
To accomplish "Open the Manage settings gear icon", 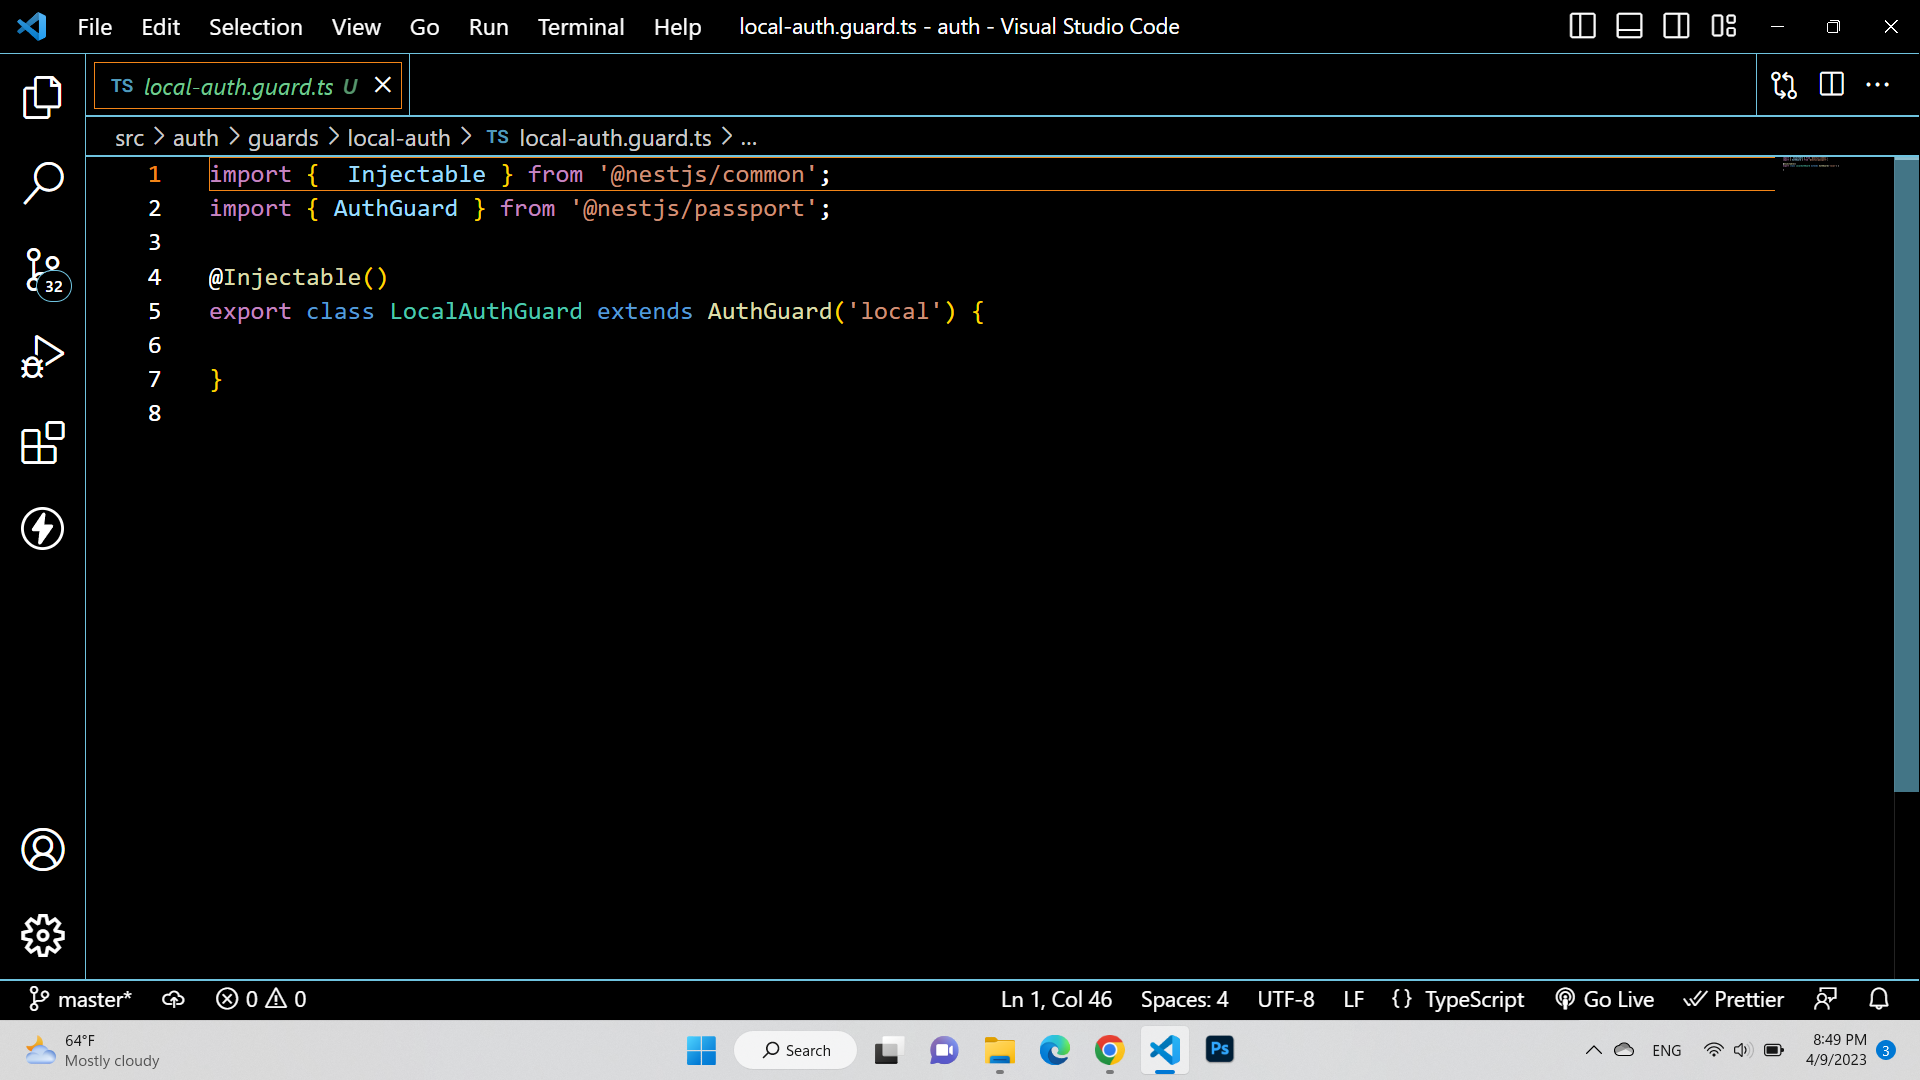I will click(42, 935).
